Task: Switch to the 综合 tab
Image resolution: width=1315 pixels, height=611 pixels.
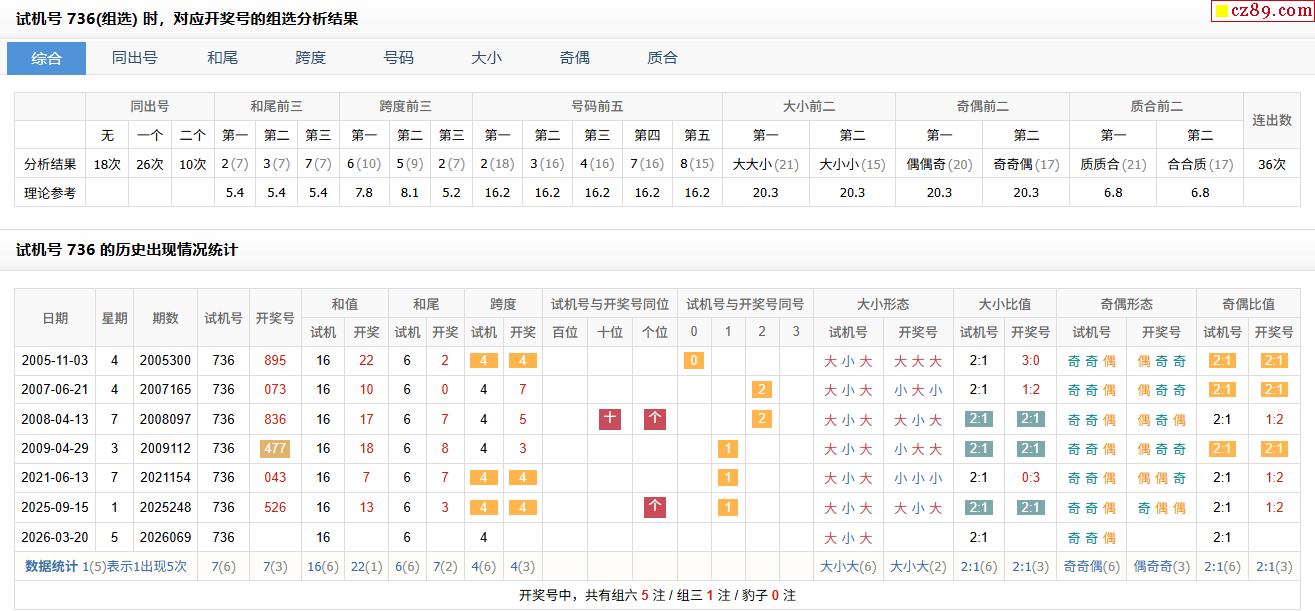Action: tap(46, 58)
